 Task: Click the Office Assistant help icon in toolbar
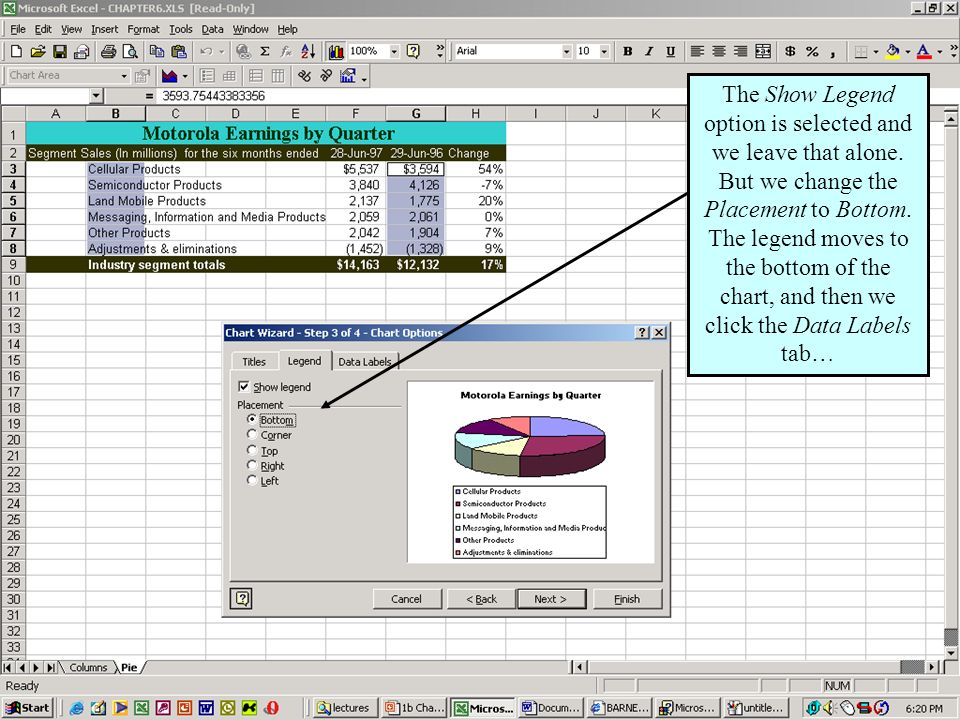(413, 52)
